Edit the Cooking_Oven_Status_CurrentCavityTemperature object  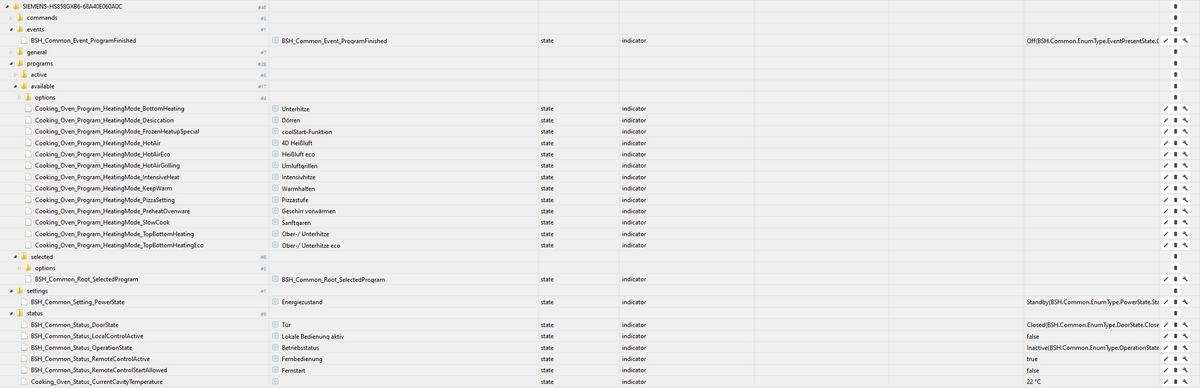pyautogui.click(x=1165, y=382)
